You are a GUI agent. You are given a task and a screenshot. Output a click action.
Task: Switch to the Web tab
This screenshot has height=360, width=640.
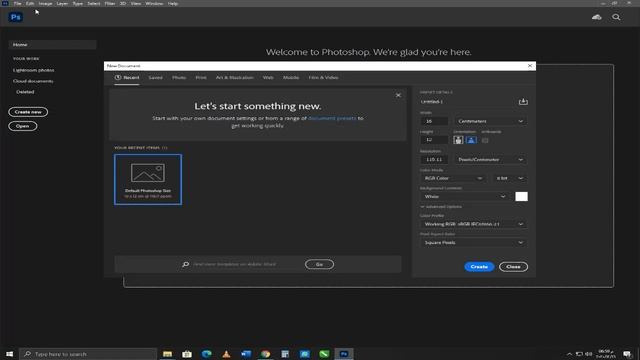pyautogui.click(x=268, y=78)
